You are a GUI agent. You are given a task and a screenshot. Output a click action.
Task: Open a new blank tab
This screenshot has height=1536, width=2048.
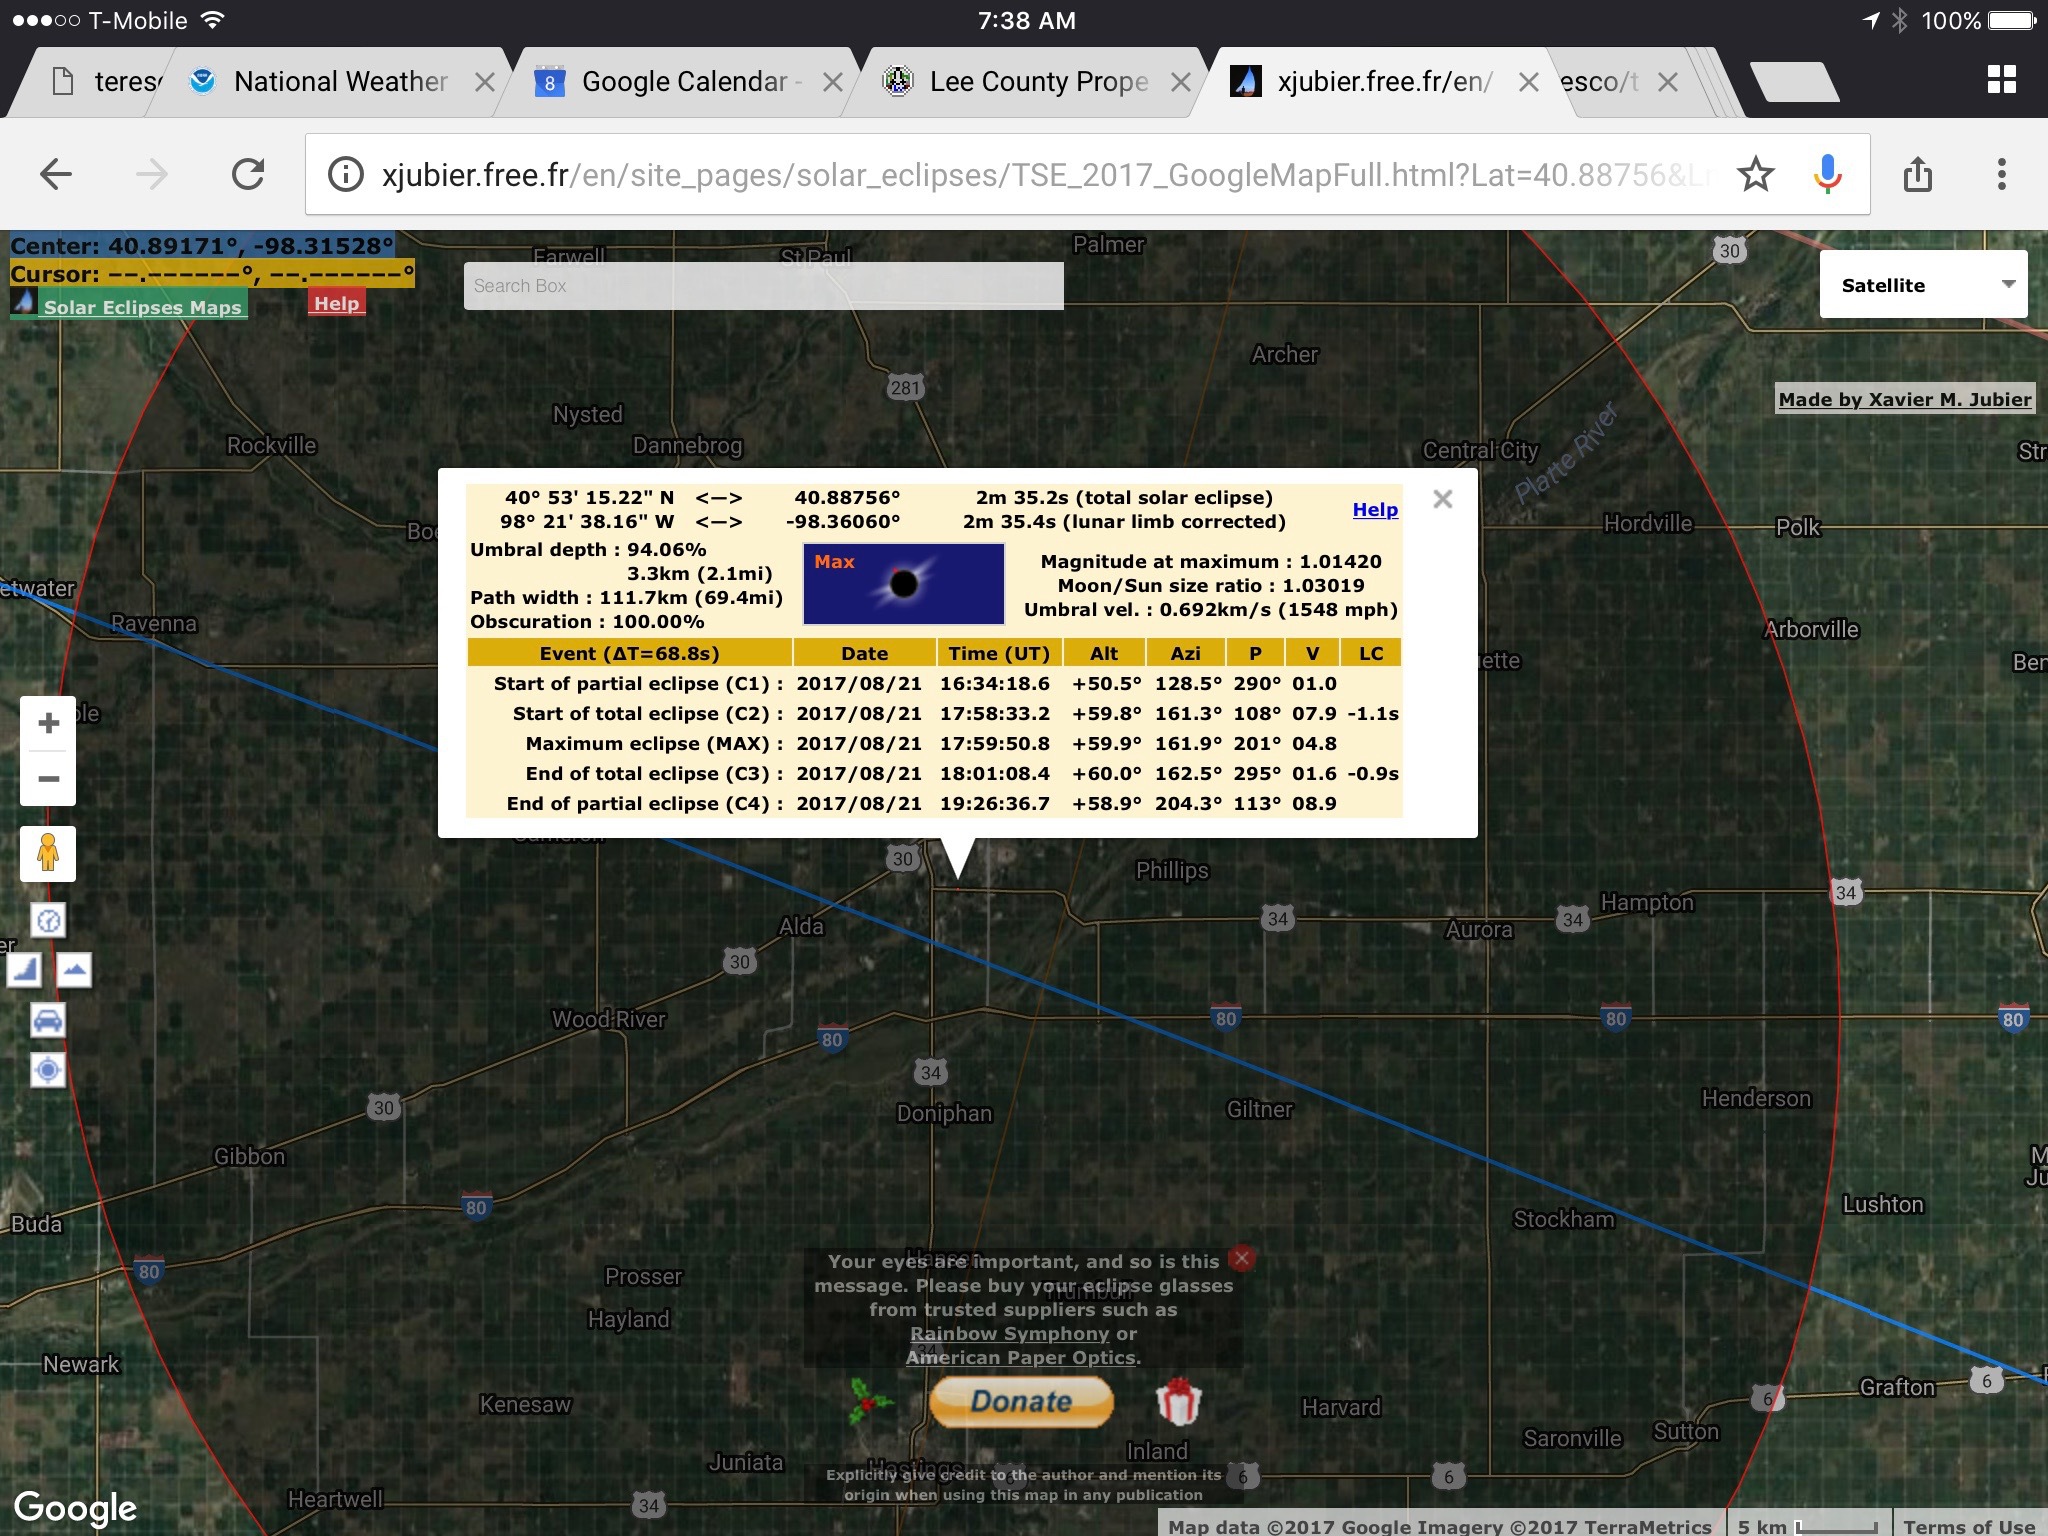[1795, 82]
